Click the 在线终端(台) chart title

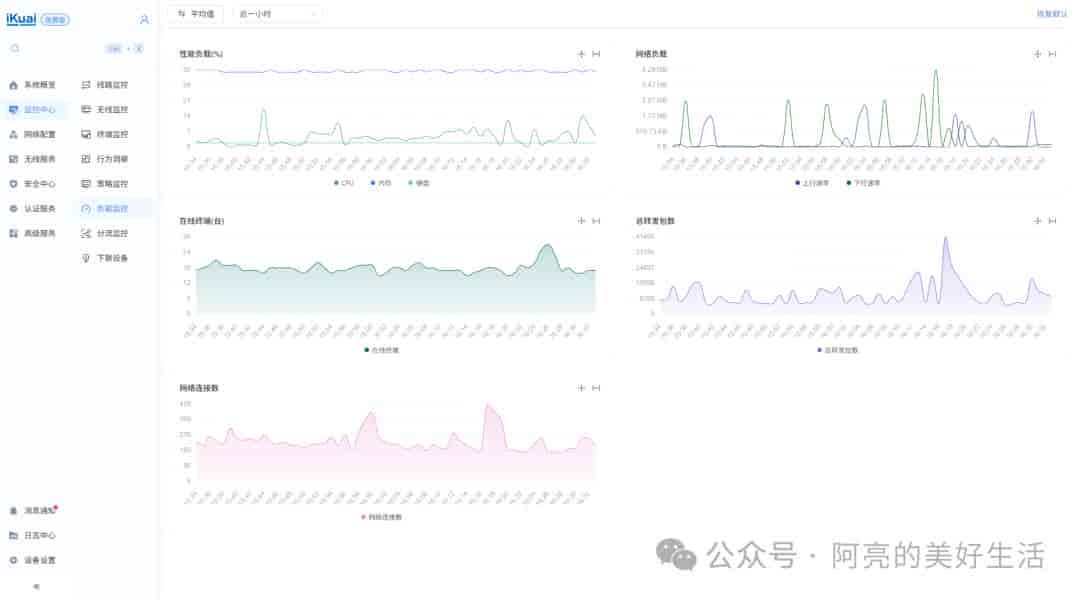click(x=202, y=221)
